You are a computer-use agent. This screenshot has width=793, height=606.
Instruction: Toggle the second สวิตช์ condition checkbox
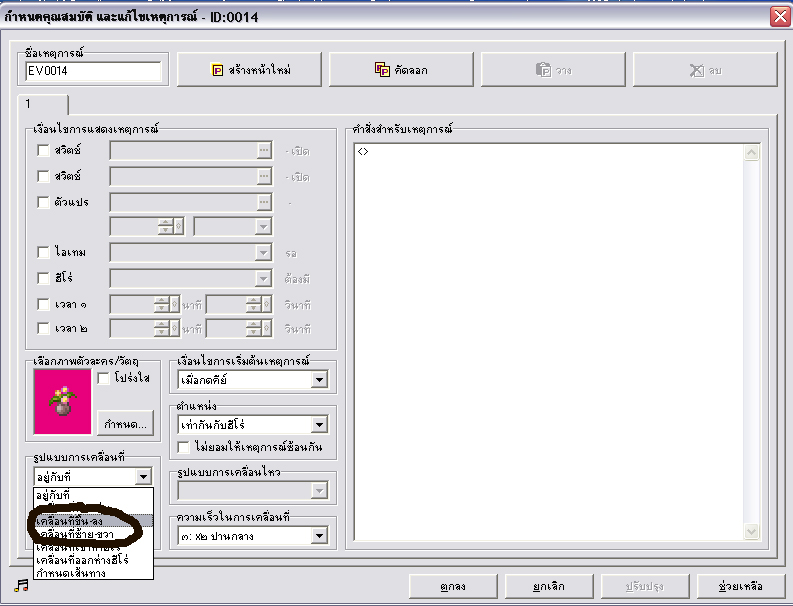click(x=43, y=176)
